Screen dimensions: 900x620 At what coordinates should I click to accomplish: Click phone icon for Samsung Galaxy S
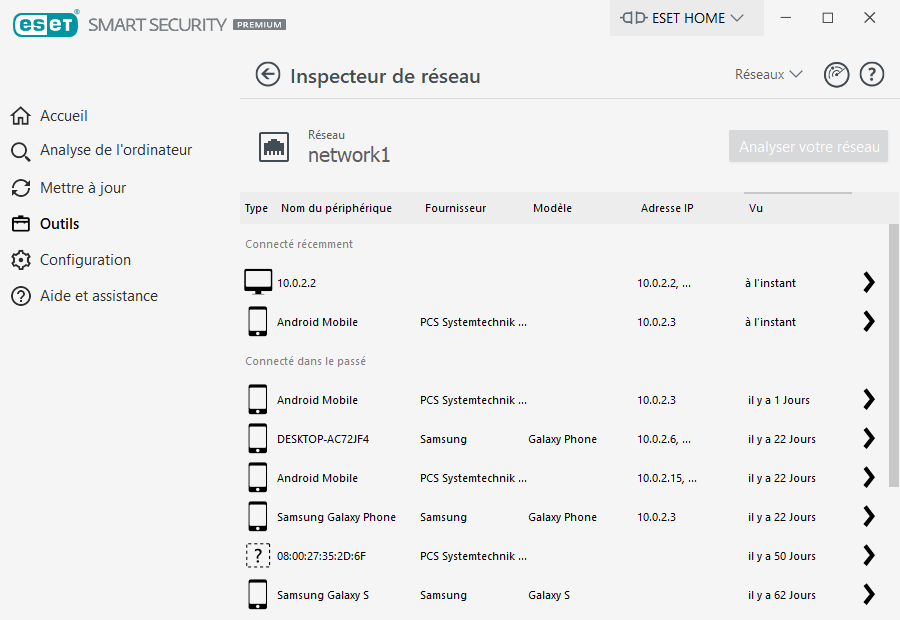pos(258,595)
